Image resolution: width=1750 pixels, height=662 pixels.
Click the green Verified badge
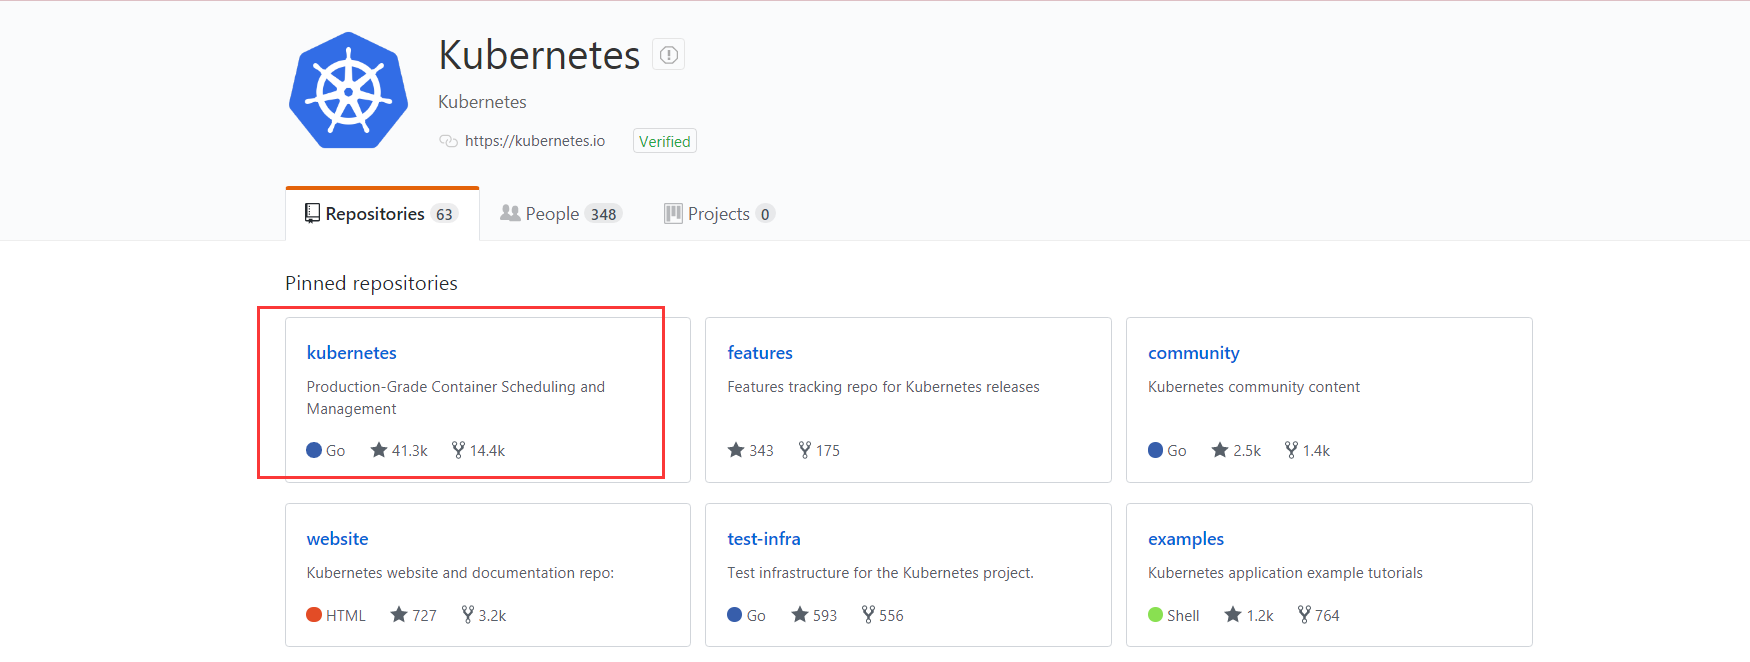point(664,141)
